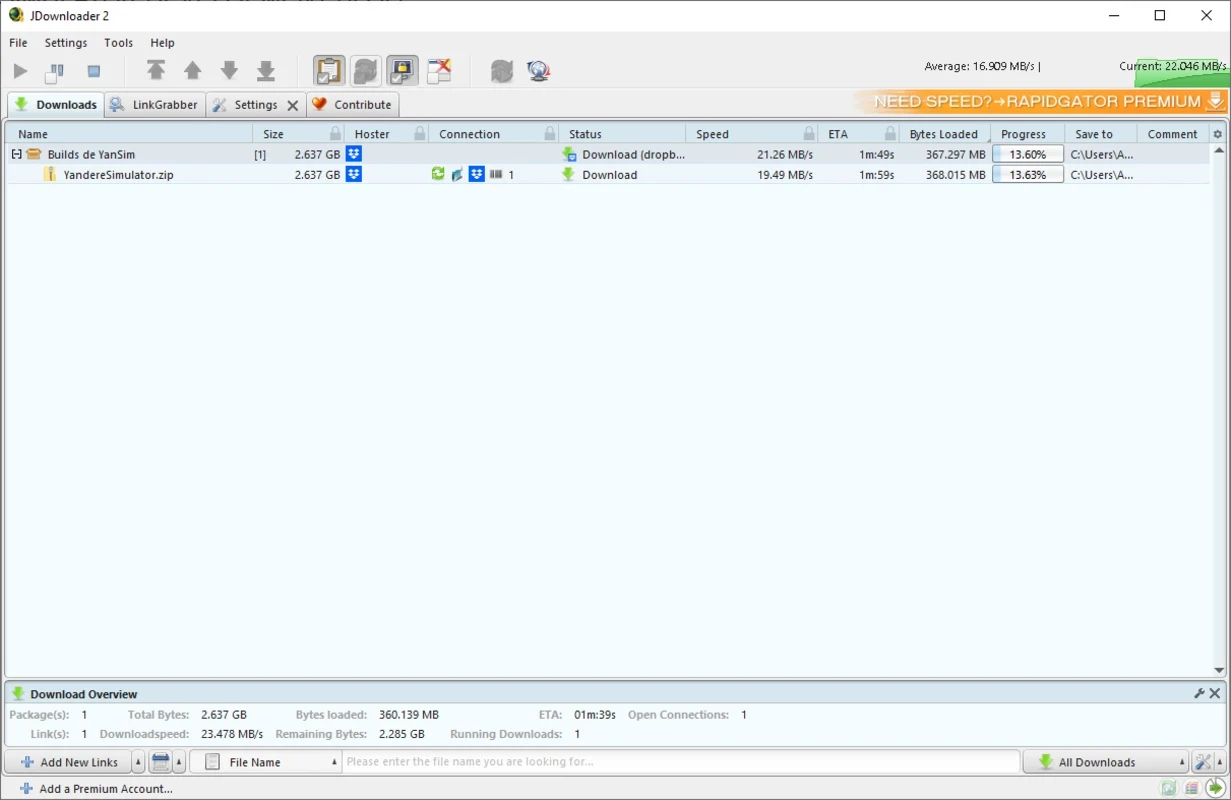The height and width of the screenshot is (800, 1231).
Task: Move selected item down one position
Action: pos(229,70)
